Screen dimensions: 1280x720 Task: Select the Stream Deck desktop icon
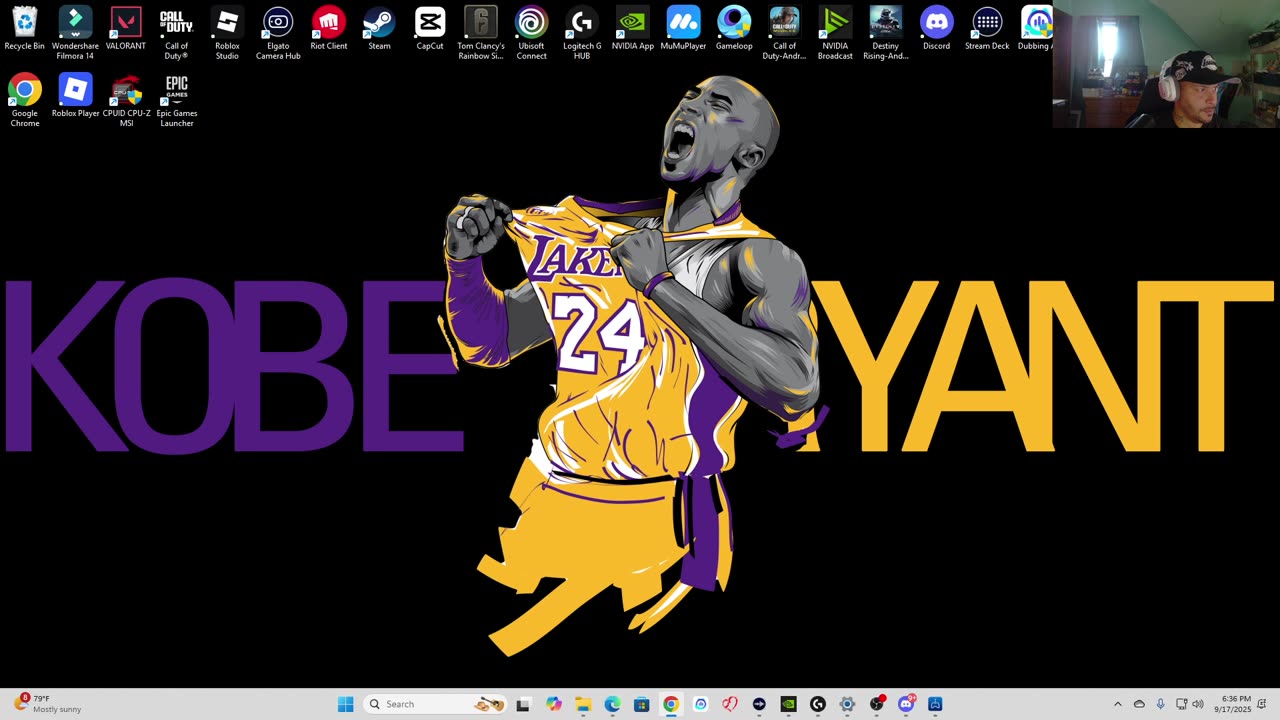coord(987,28)
